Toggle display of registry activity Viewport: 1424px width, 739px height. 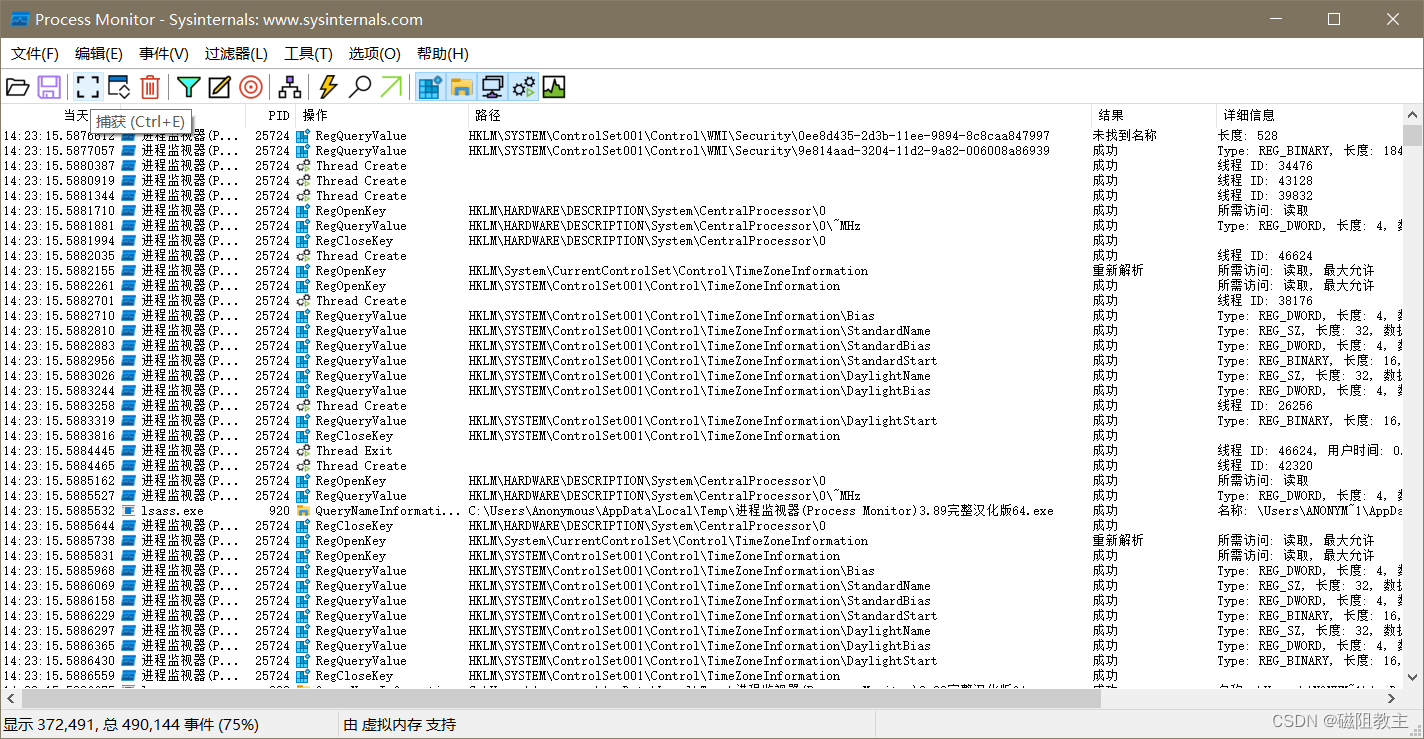(429, 87)
